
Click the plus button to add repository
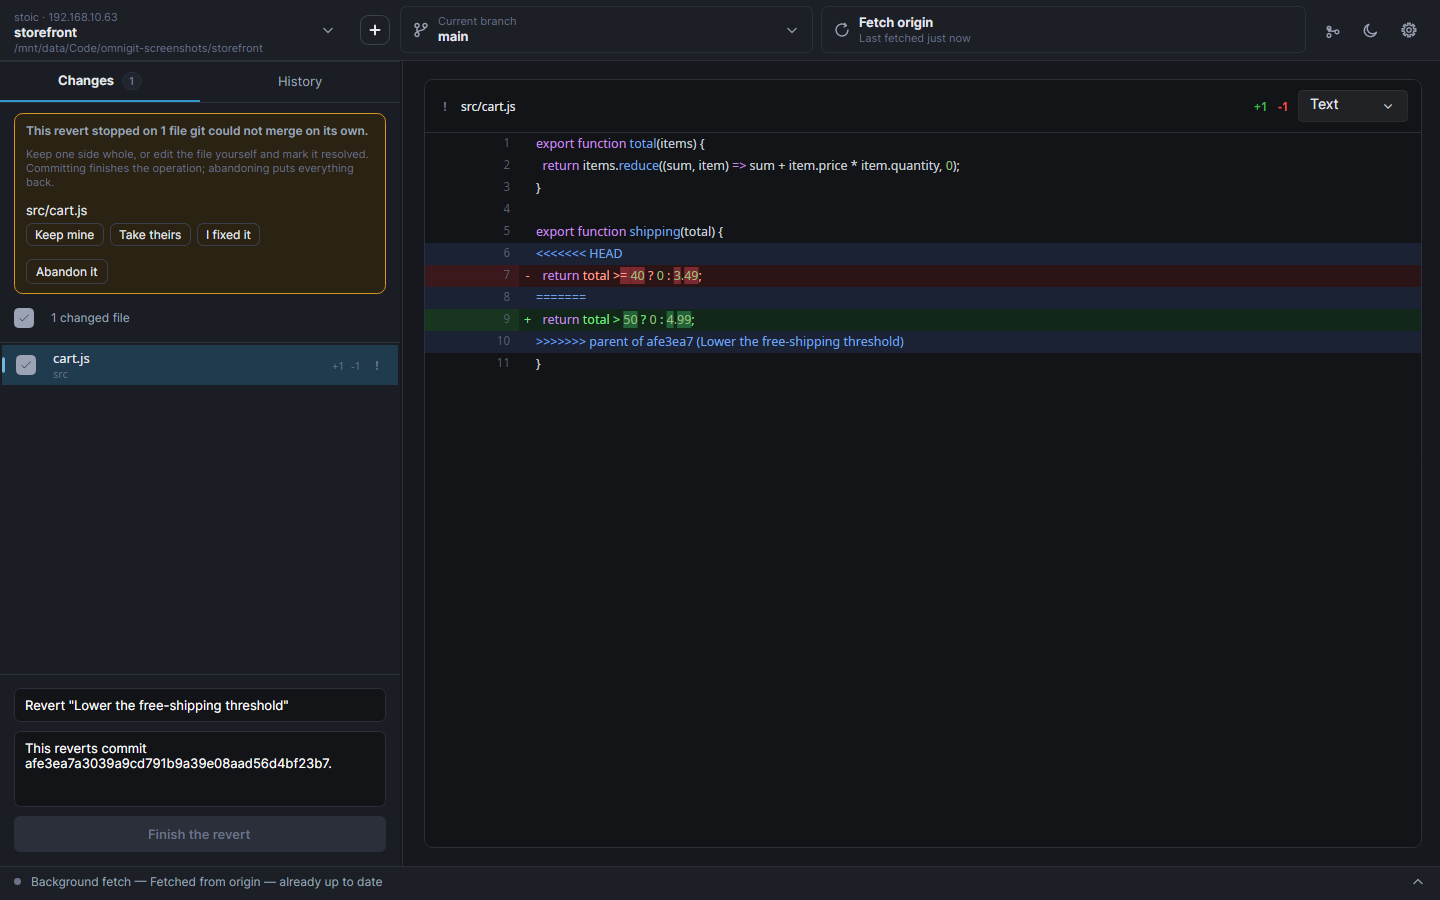pyautogui.click(x=375, y=30)
